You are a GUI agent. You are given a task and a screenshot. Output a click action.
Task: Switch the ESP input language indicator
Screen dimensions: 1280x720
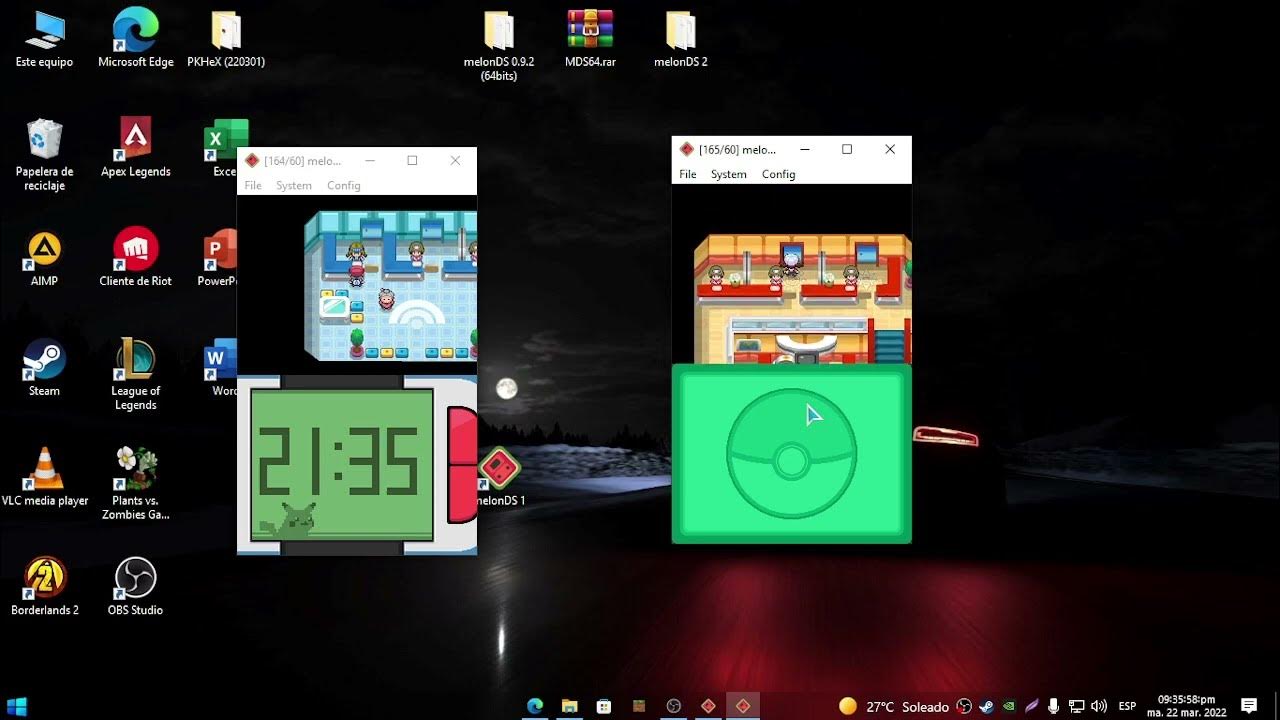point(1127,706)
